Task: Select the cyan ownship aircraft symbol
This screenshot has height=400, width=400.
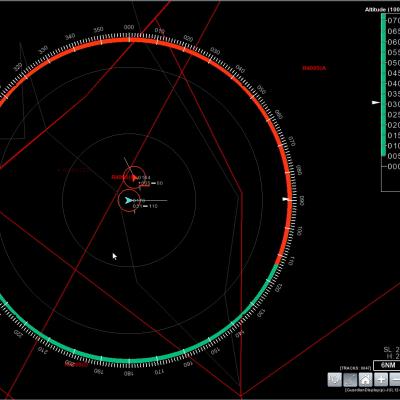Action: tap(129, 200)
